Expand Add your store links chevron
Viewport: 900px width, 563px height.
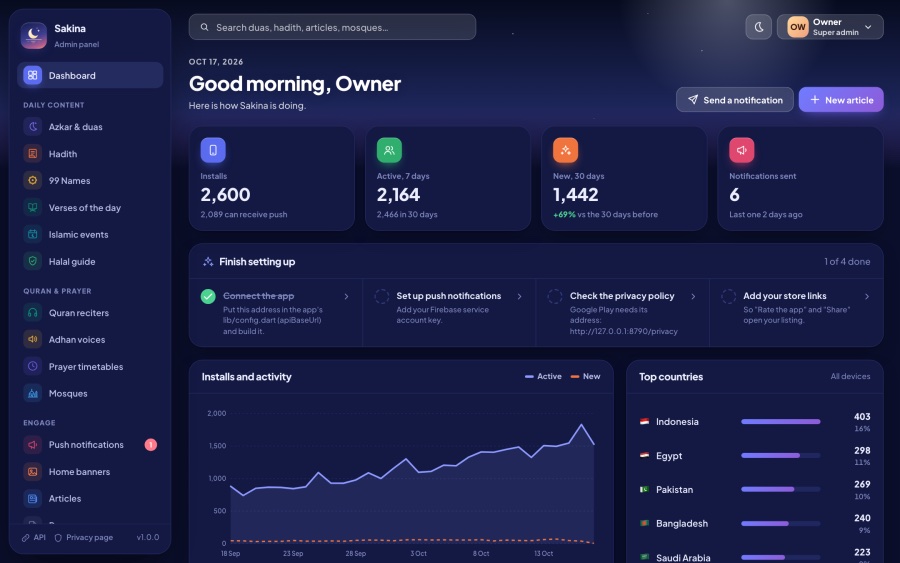pos(867,296)
